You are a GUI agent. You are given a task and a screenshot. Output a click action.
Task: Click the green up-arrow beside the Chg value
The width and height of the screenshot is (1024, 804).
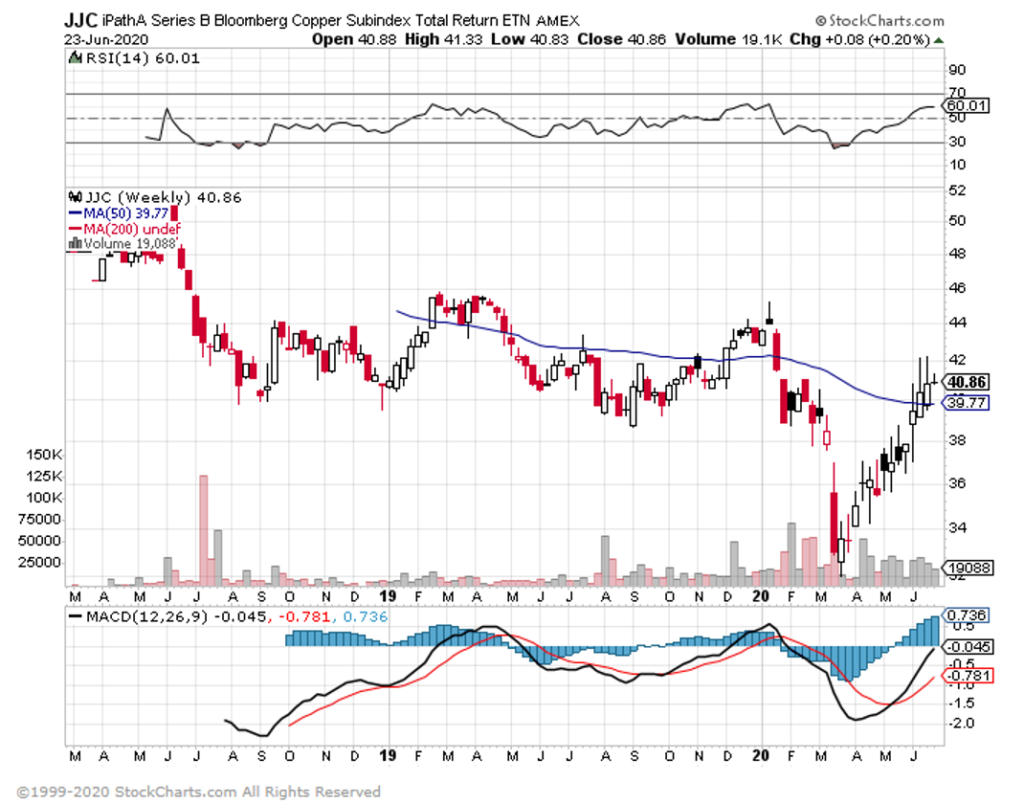[x=938, y=40]
